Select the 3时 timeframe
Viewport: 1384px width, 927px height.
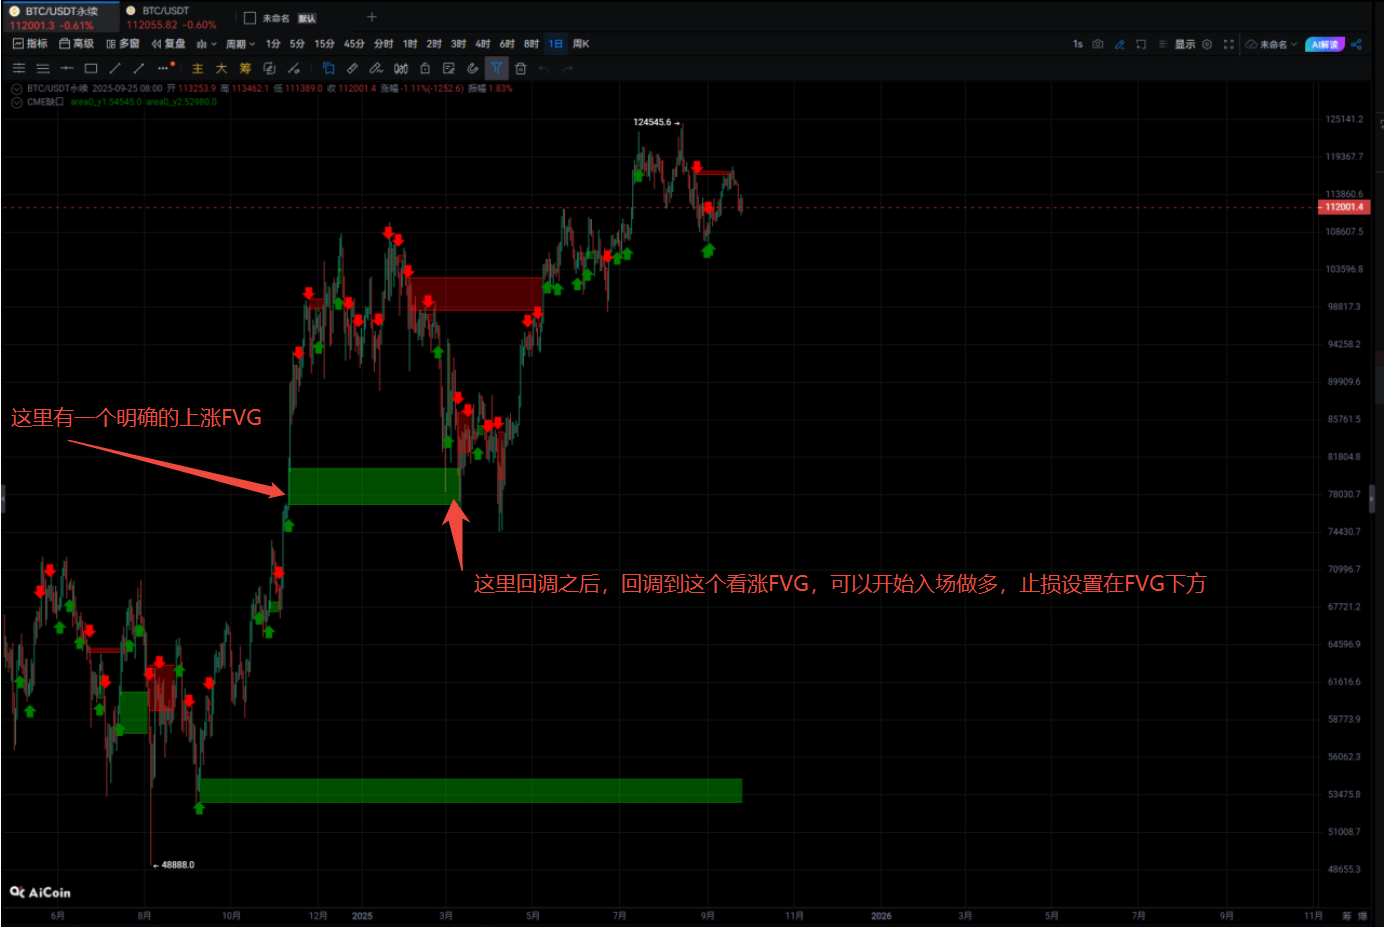pyautogui.click(x=458, y=44)
